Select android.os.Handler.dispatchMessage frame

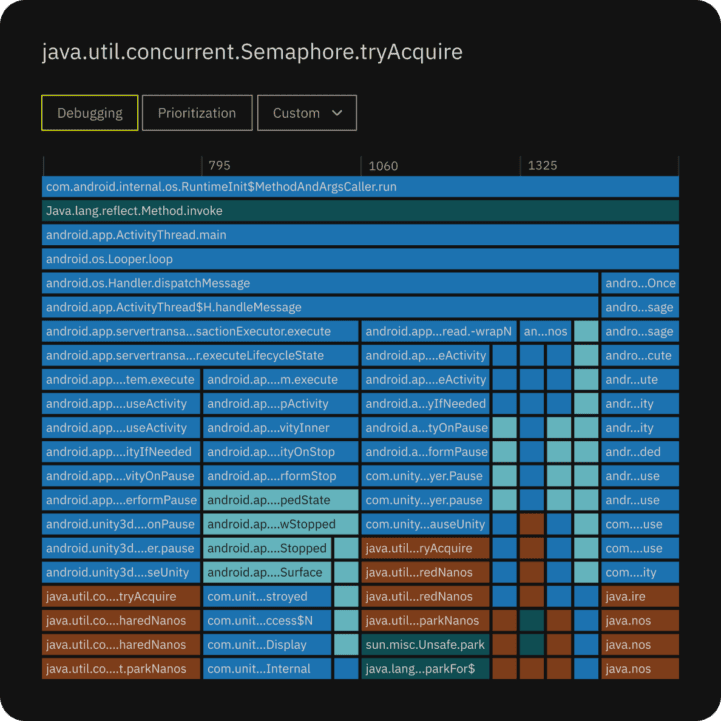click(320, 283)
